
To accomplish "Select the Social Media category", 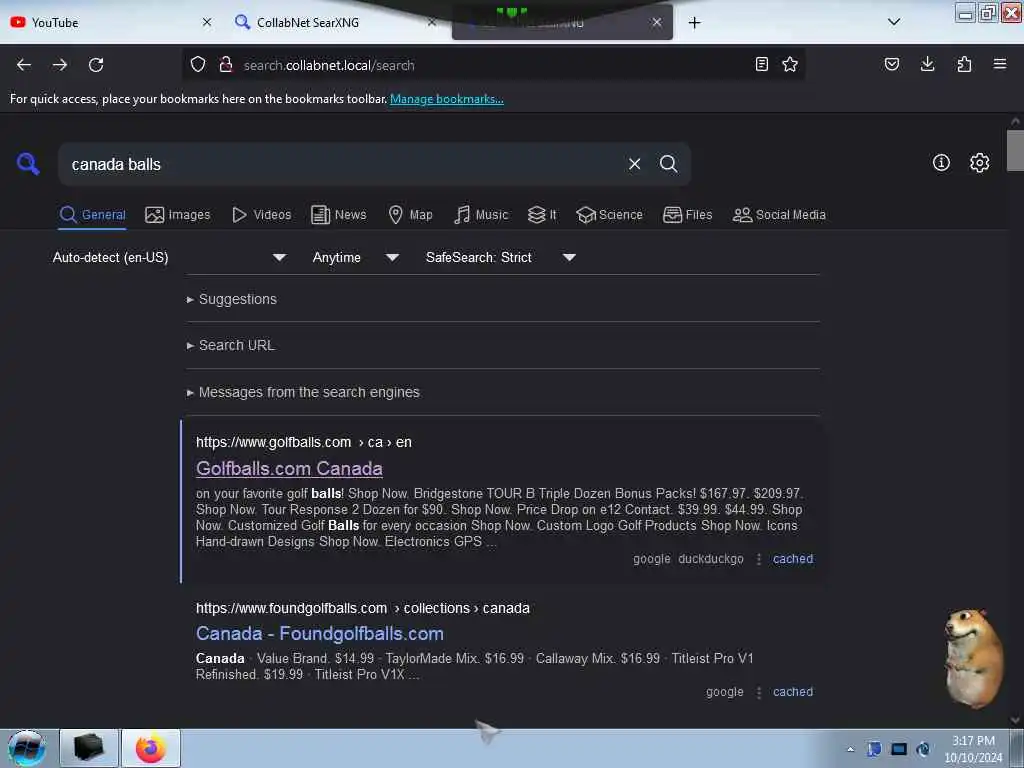I will pyautogui.click(x=779, y=214).
